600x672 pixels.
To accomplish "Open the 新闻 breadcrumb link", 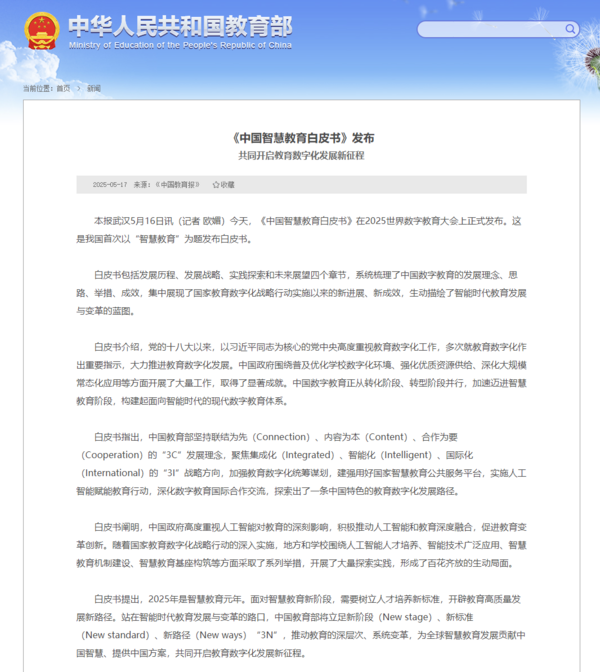I will click(94, 88).
